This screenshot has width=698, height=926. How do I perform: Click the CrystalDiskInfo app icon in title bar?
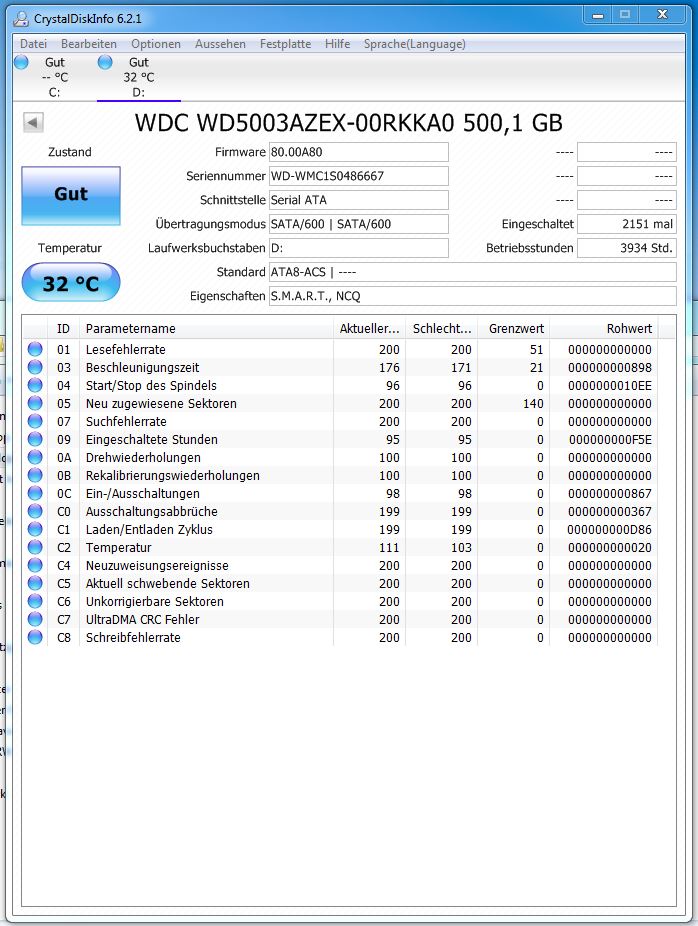pyautogui.click(x=21, y=19)
